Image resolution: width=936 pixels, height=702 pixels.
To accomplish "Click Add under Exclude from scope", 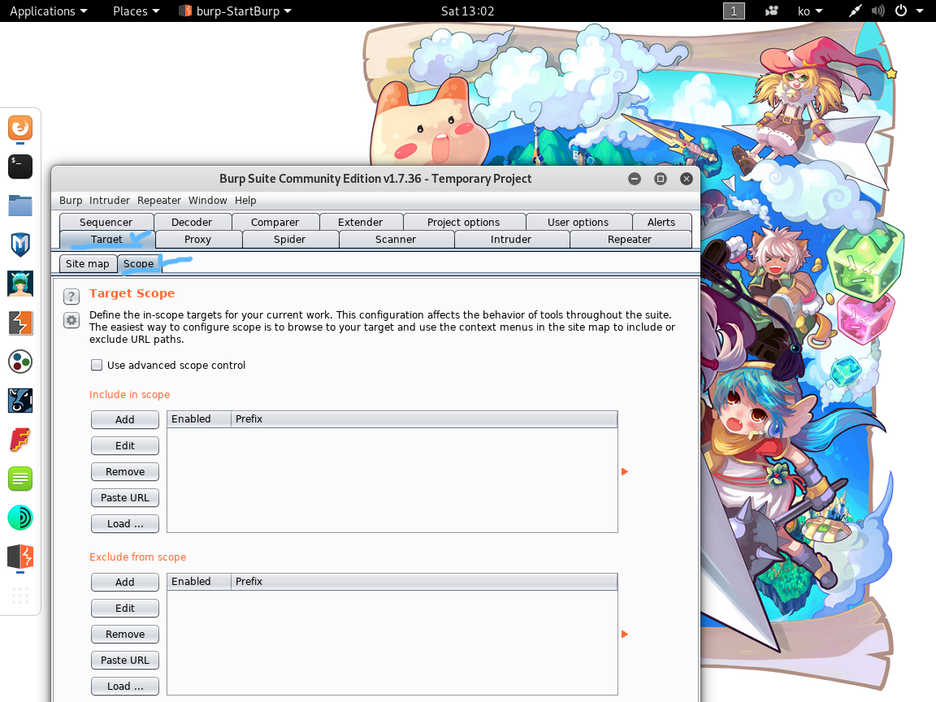I will pyautogui.click(x=125, y=582).
